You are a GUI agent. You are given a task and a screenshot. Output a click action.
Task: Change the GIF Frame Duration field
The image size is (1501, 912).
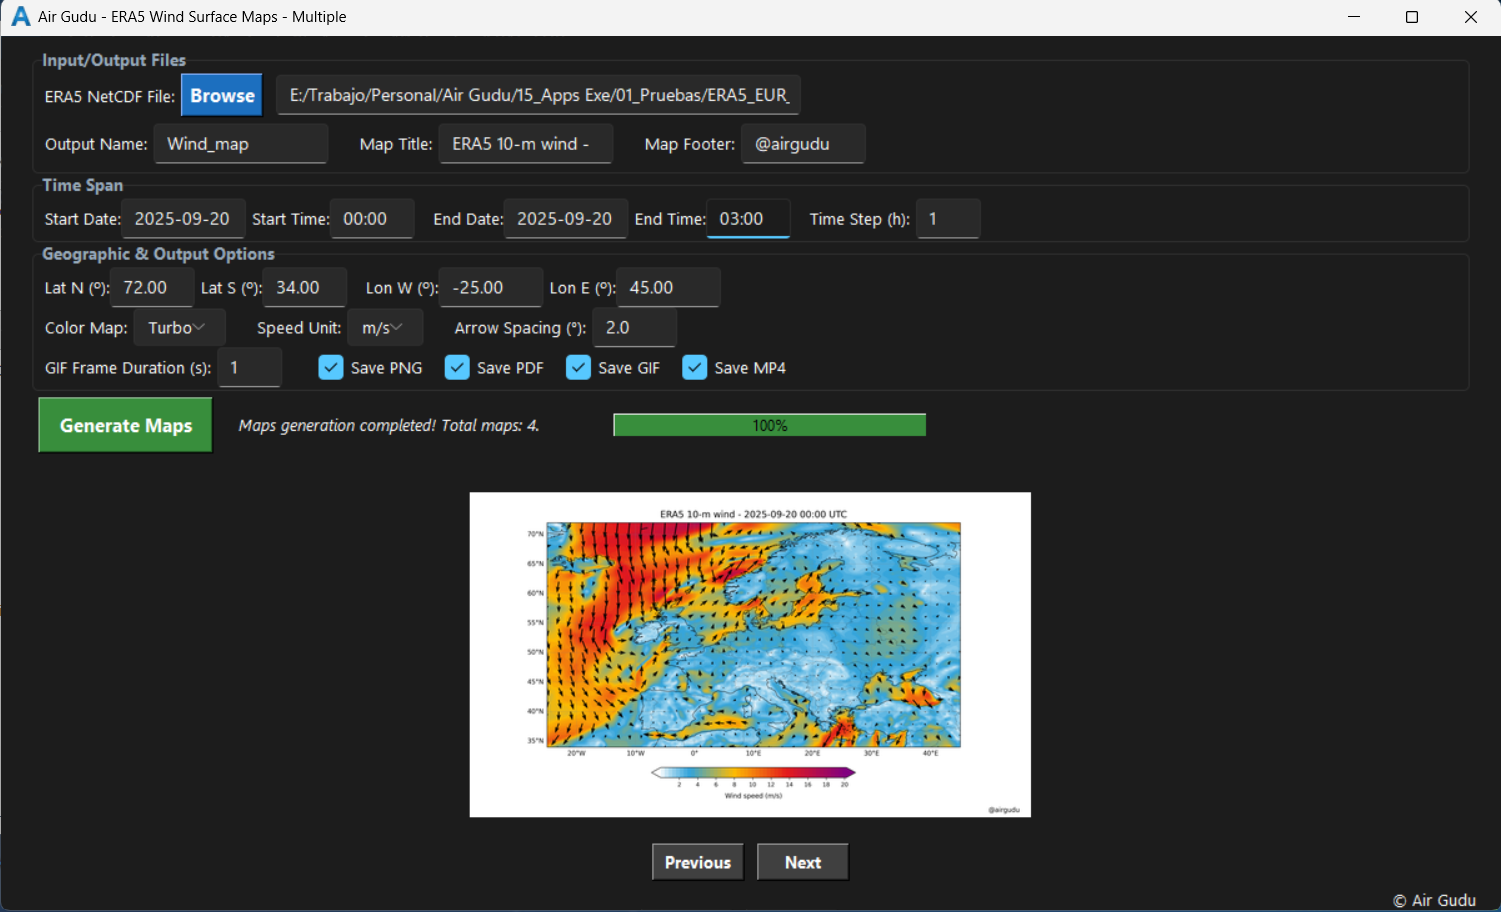tap(250, 368)
